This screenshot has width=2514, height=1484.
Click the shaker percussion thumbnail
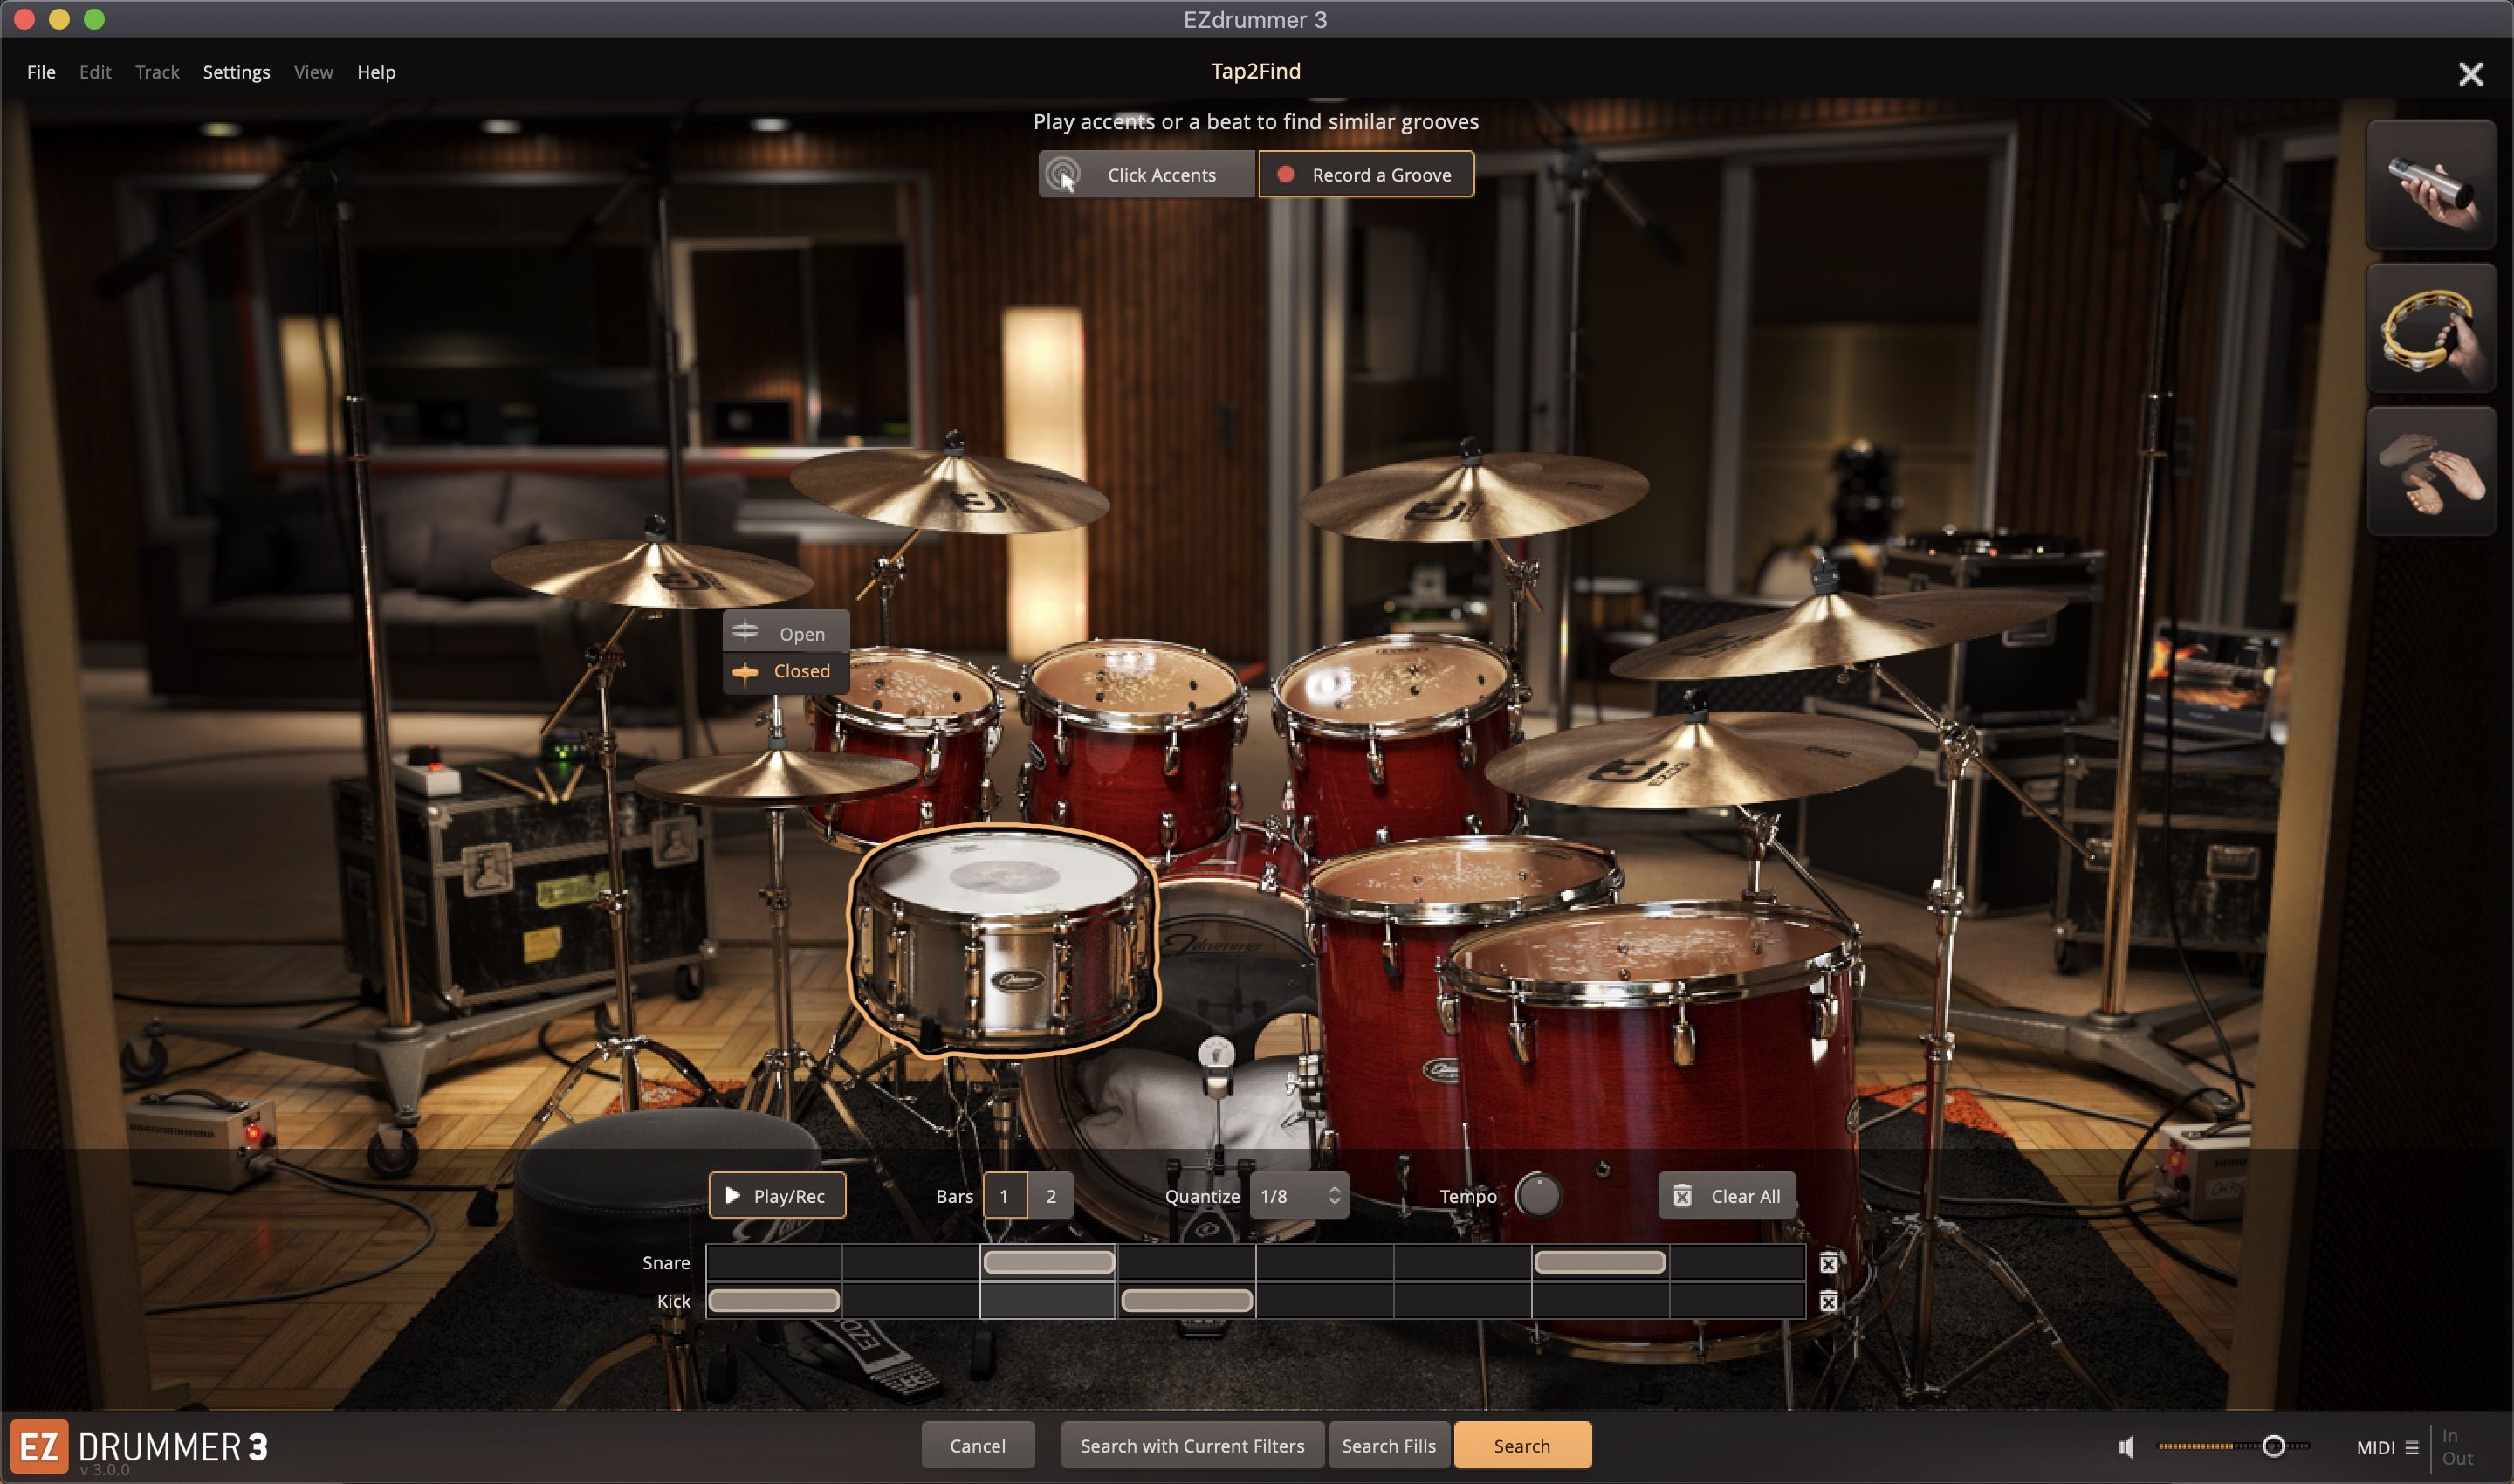2431,186
